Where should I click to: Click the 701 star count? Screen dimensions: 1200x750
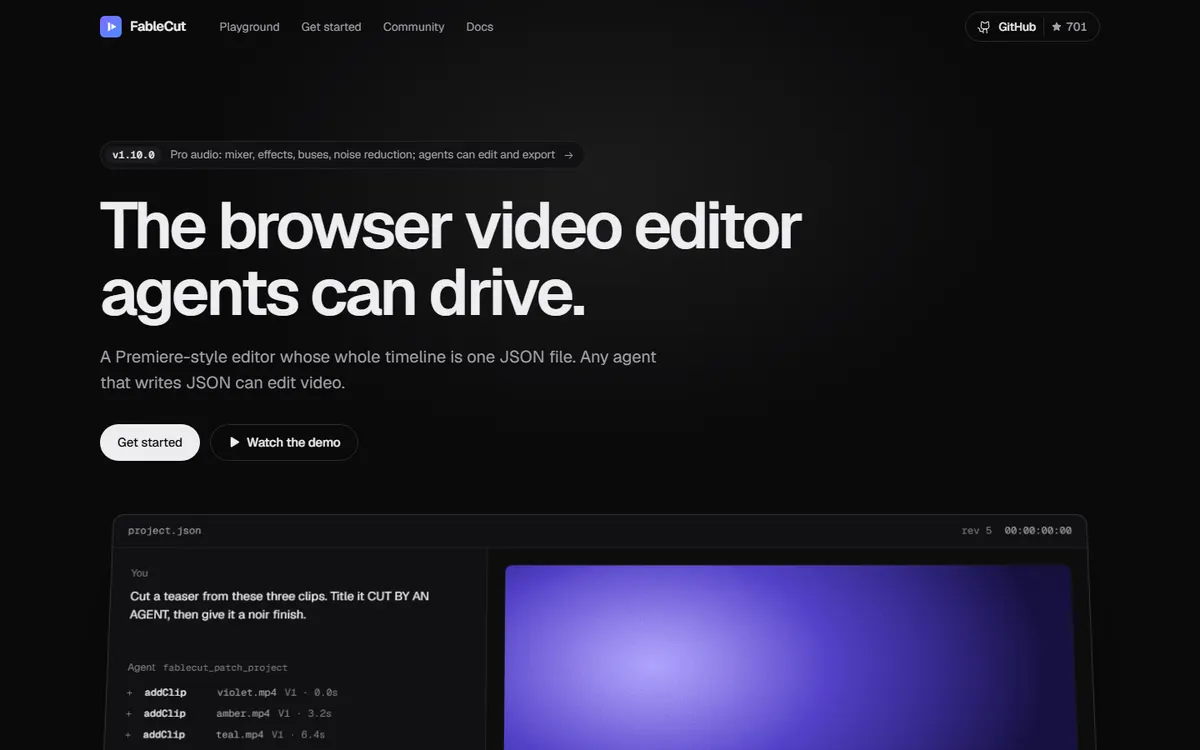pyautogui.click(x=1069, y=27)
